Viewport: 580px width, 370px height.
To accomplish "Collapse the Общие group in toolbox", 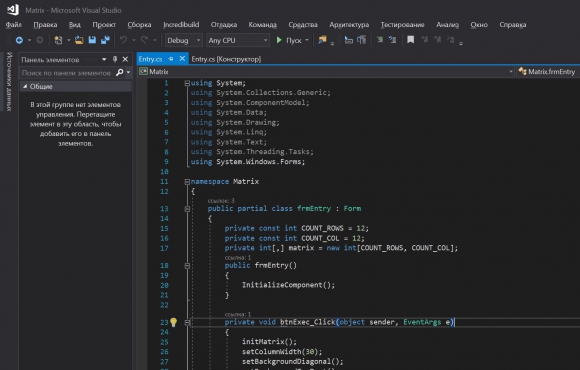I will click(x=25, y=86).
